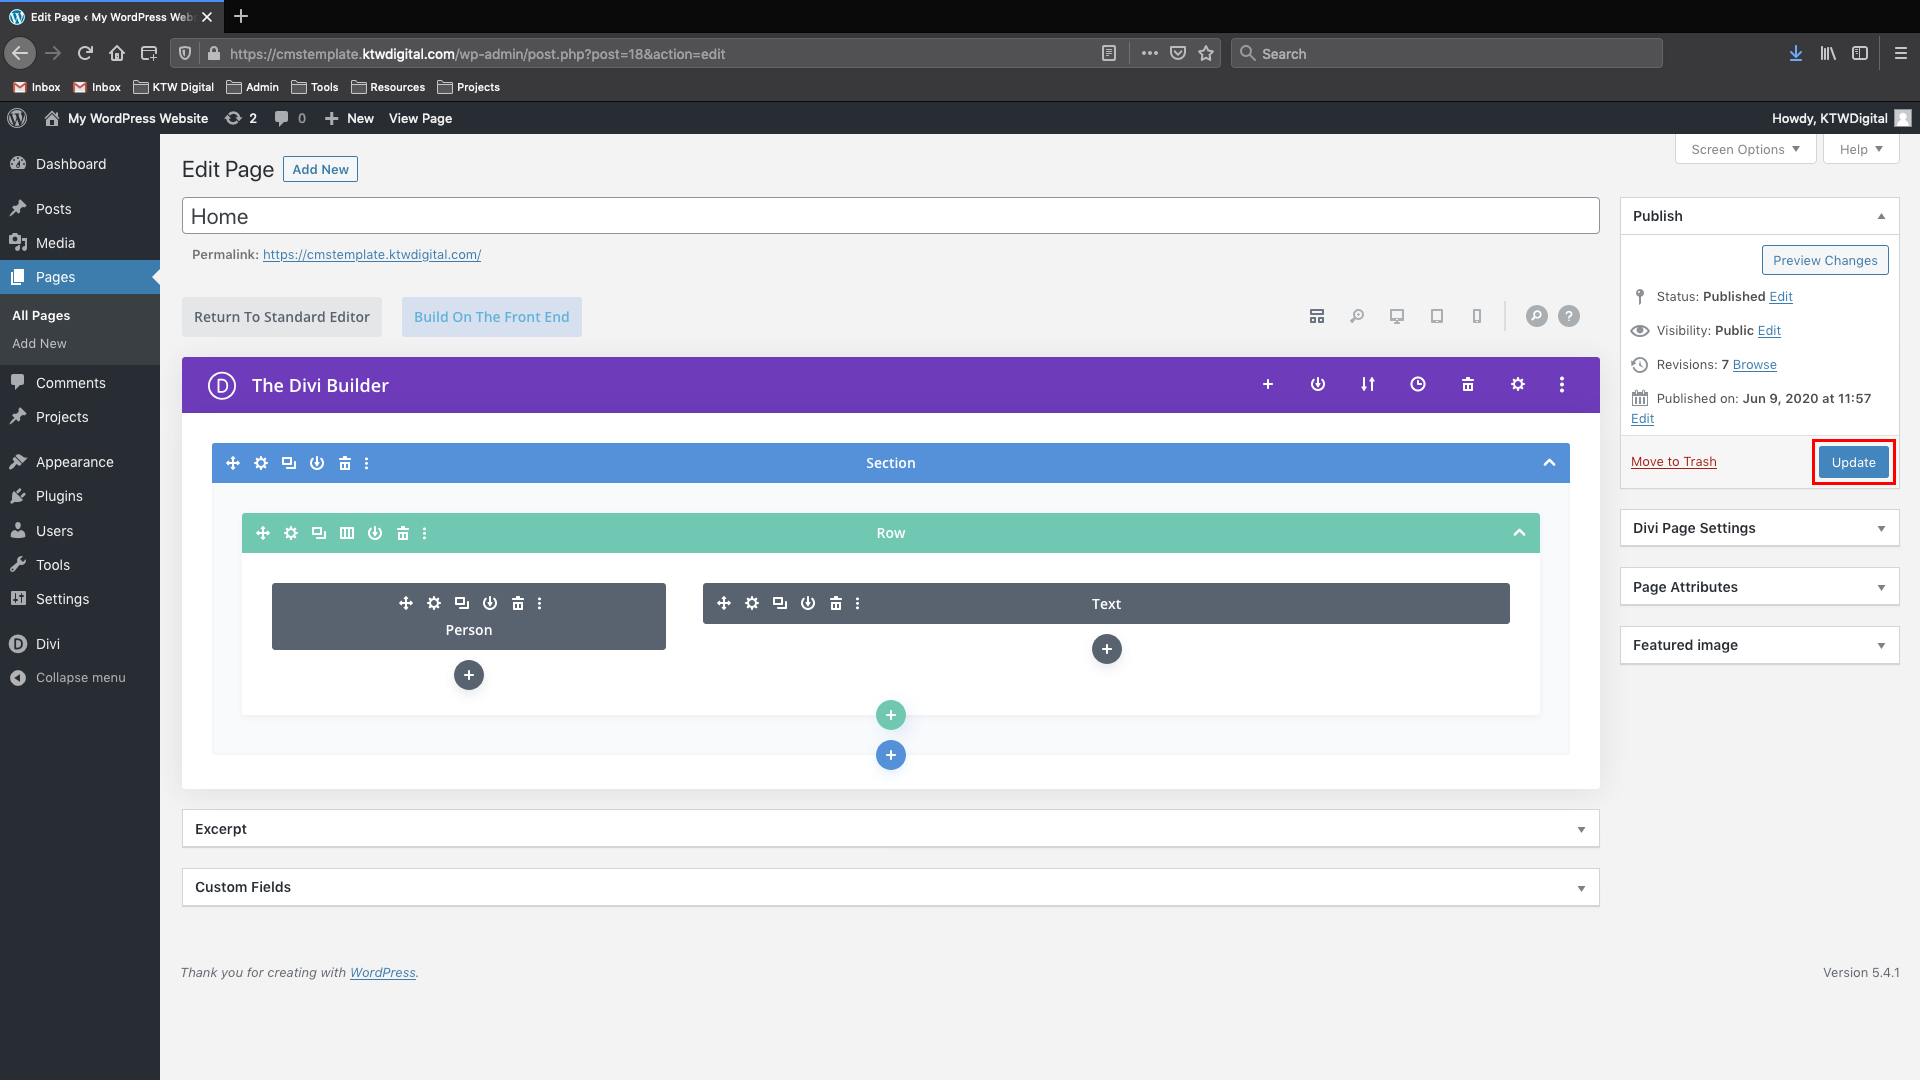This screenshot has height=1080, width=1920.
Task: Add module below Person module
Action: point(469,675)
